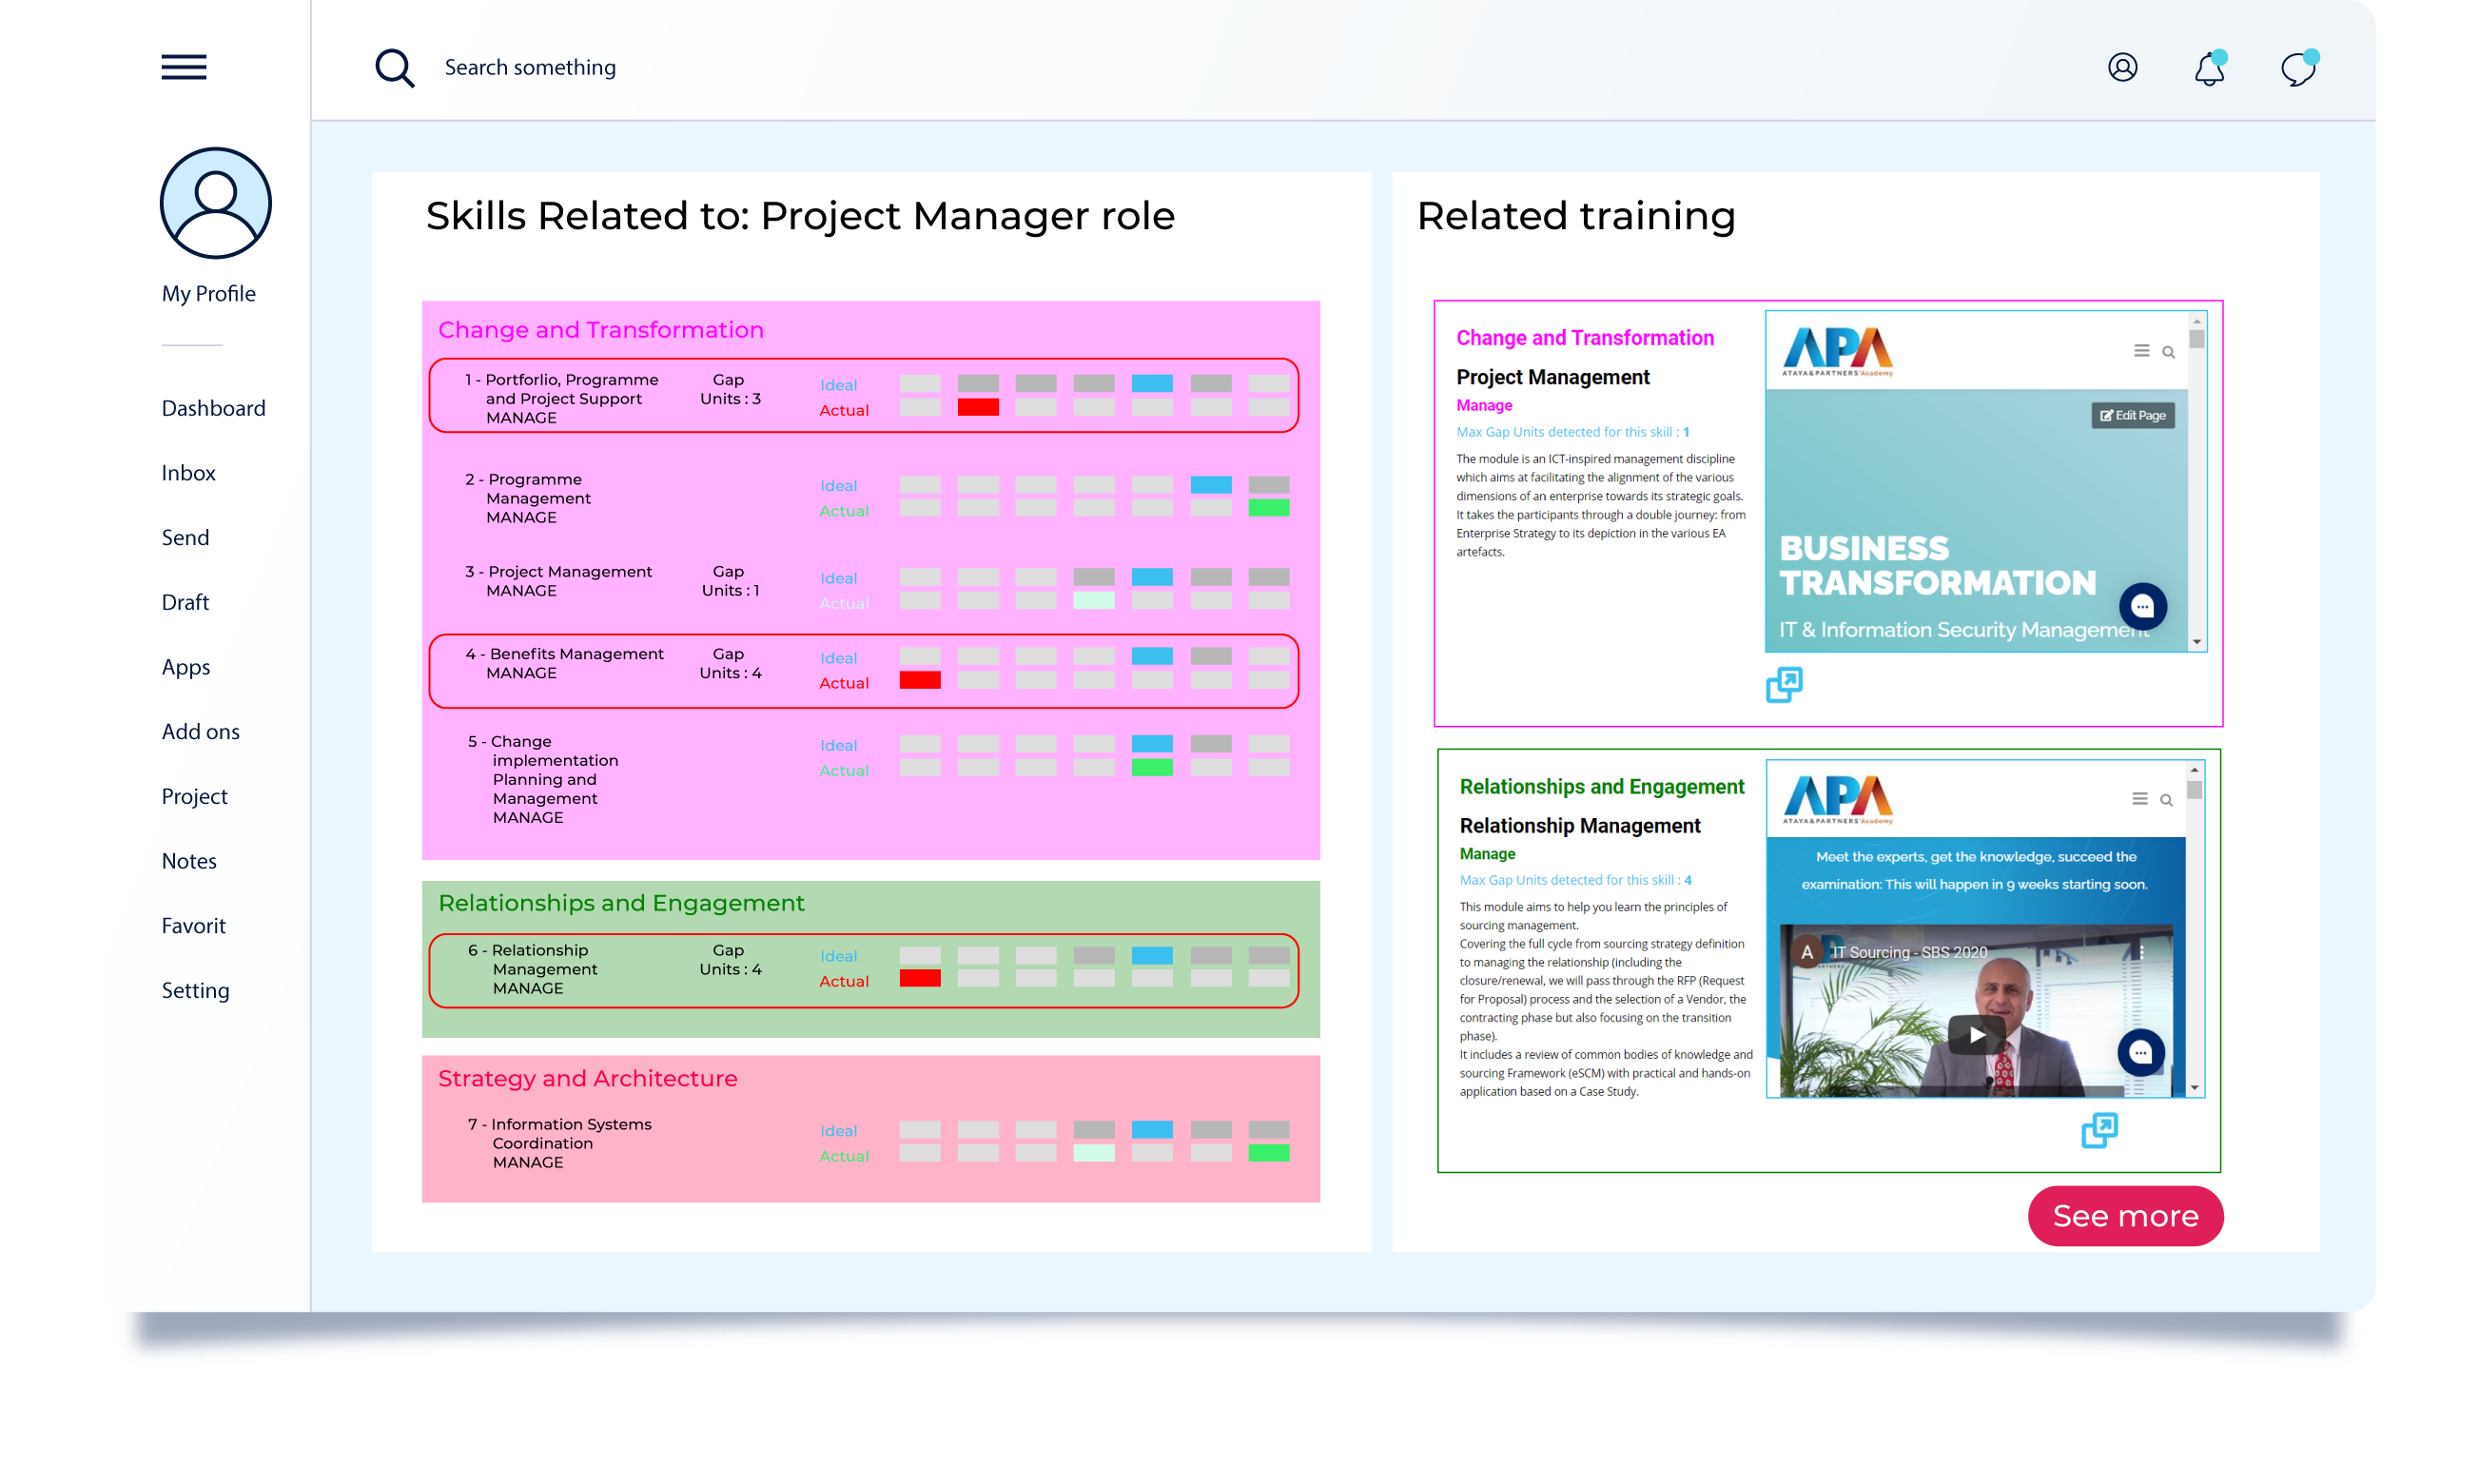Open the Setting menu item

point(195,990)
